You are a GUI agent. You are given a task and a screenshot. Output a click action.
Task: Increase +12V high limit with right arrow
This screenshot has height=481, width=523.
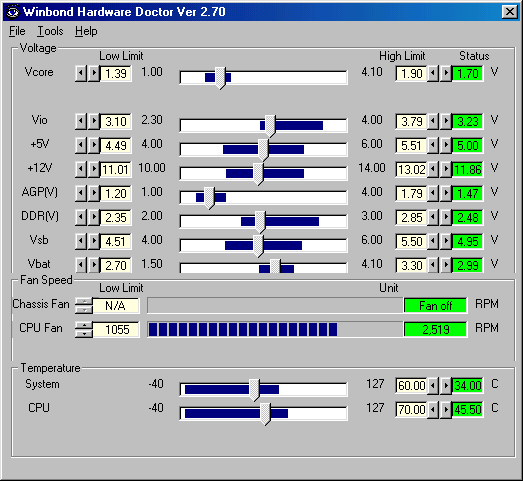(x=446, y=169)
